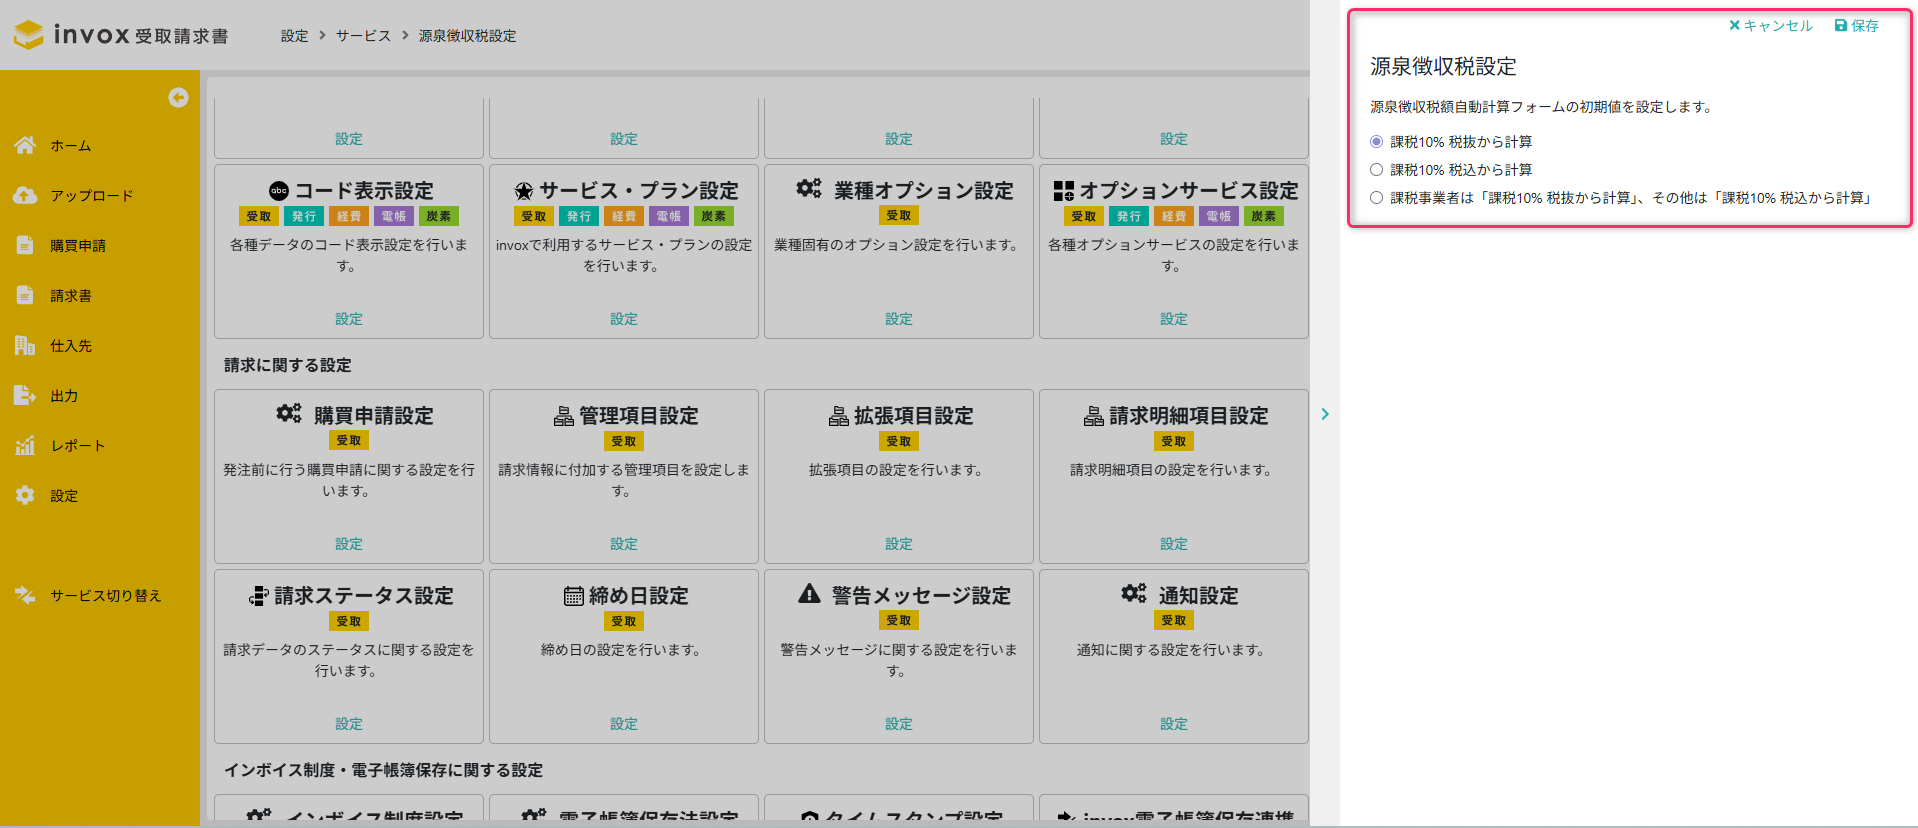Select the 課税10% 税抜から計算 radio button
Screen dimensions: 1918x828
[x=1376, y=142]
